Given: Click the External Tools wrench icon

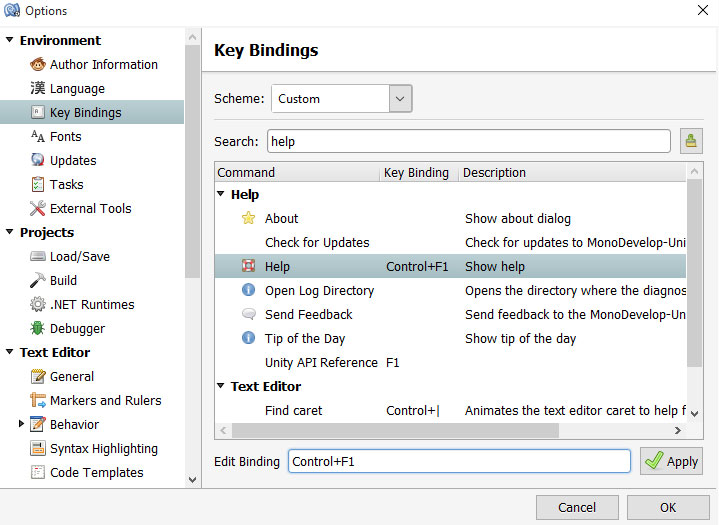Looking at the screenshot, I should click(38, 208).
